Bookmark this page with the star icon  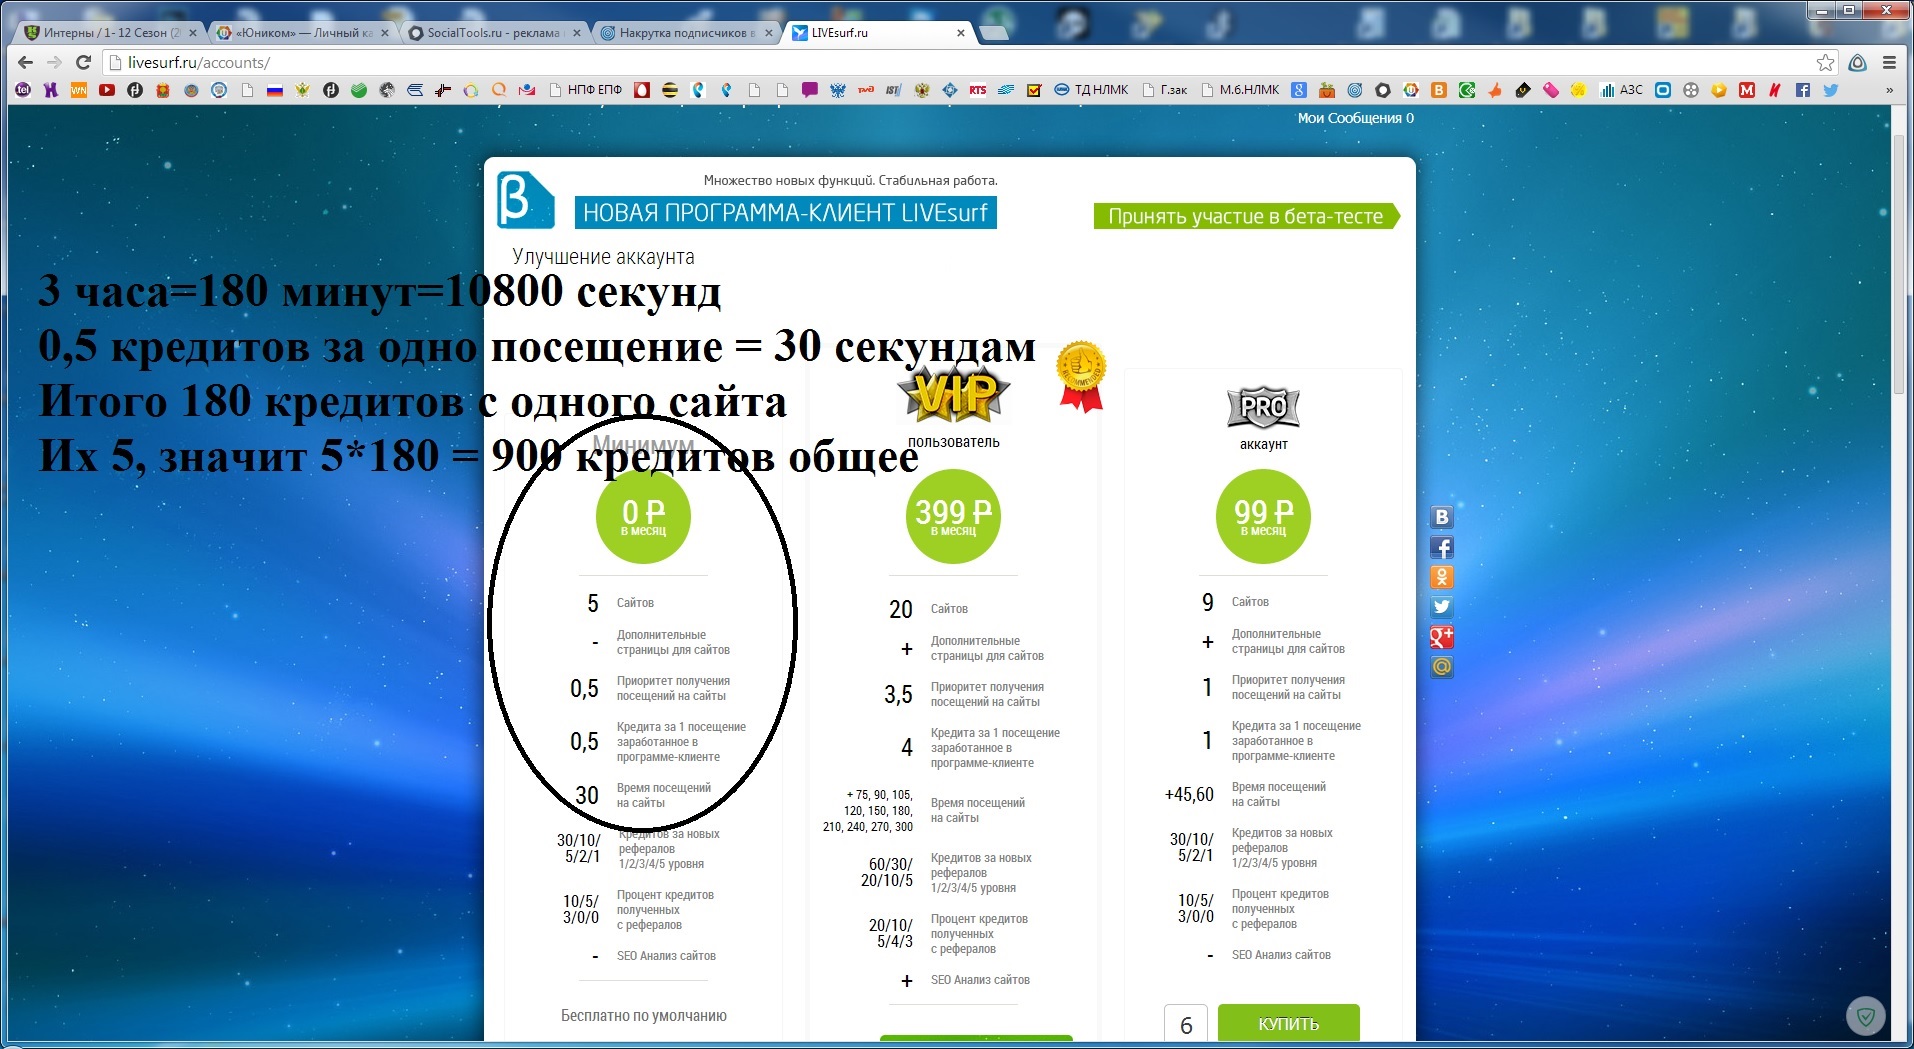pos(1826,62)
